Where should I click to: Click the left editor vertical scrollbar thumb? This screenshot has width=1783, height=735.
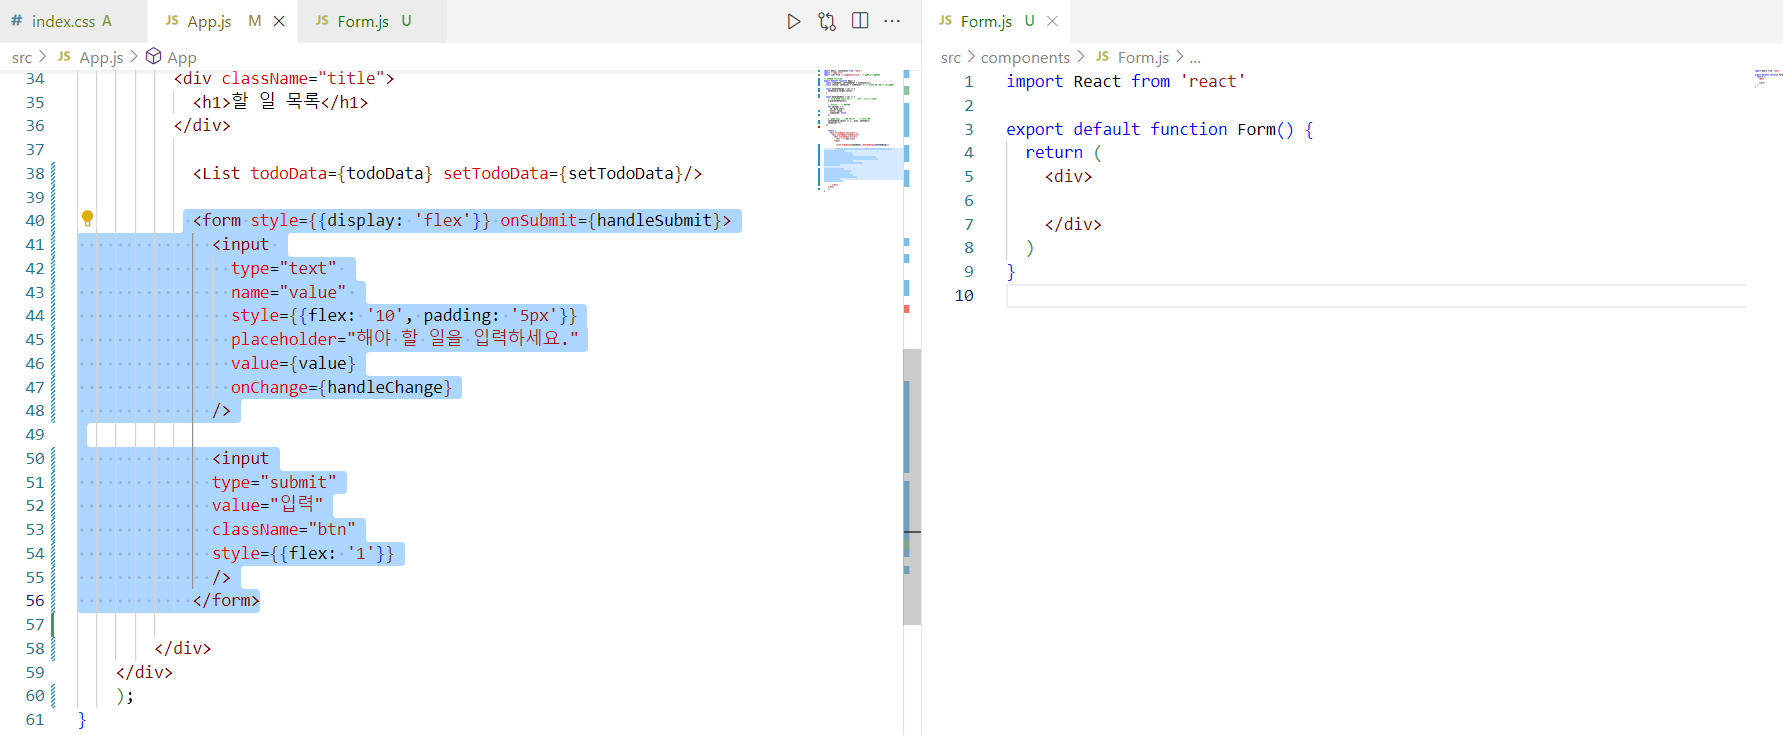point(912,487)
